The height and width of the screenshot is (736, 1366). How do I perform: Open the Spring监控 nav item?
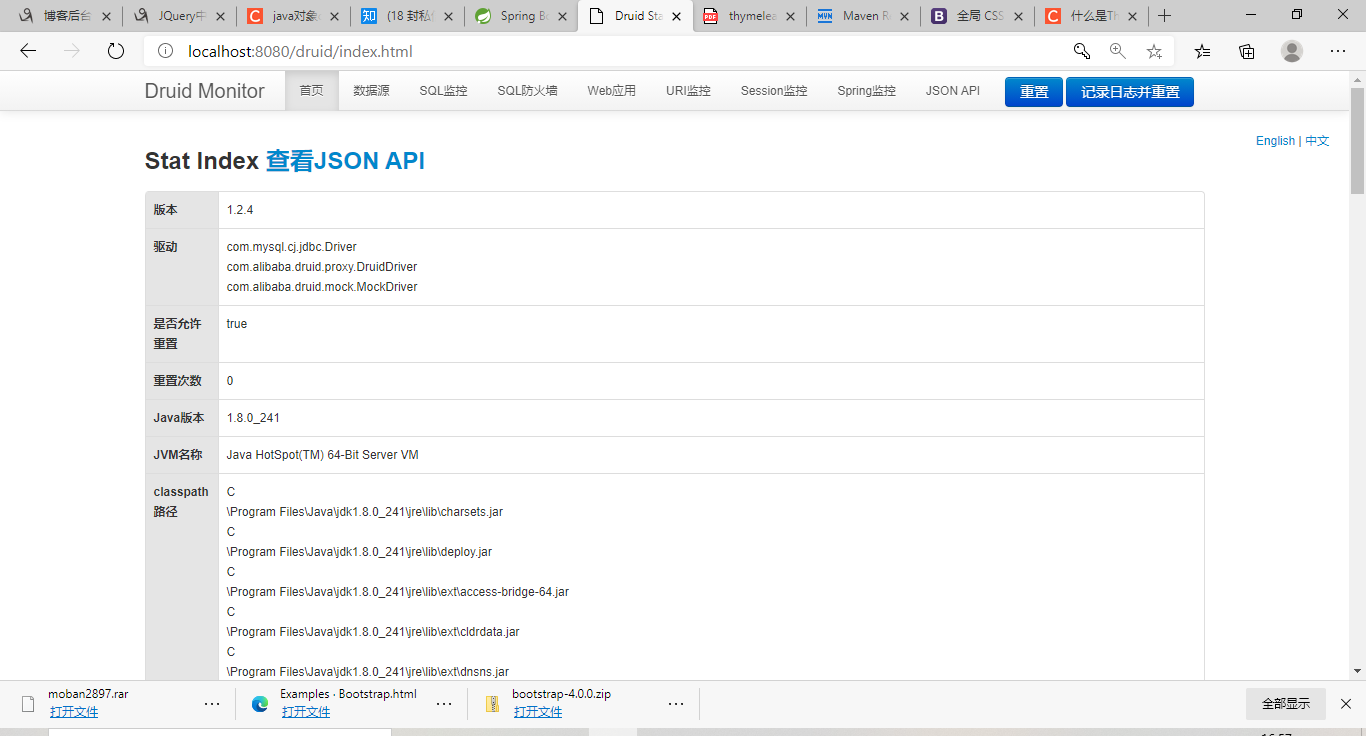pyautogui.click(x=866, y=91)
